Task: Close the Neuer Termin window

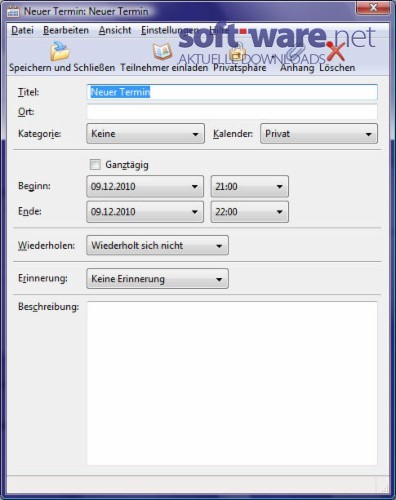Action: coord(373,7)
